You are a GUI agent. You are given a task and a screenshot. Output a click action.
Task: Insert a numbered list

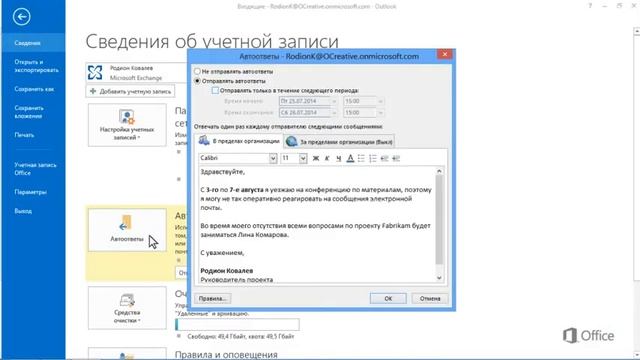pos(373,158)
